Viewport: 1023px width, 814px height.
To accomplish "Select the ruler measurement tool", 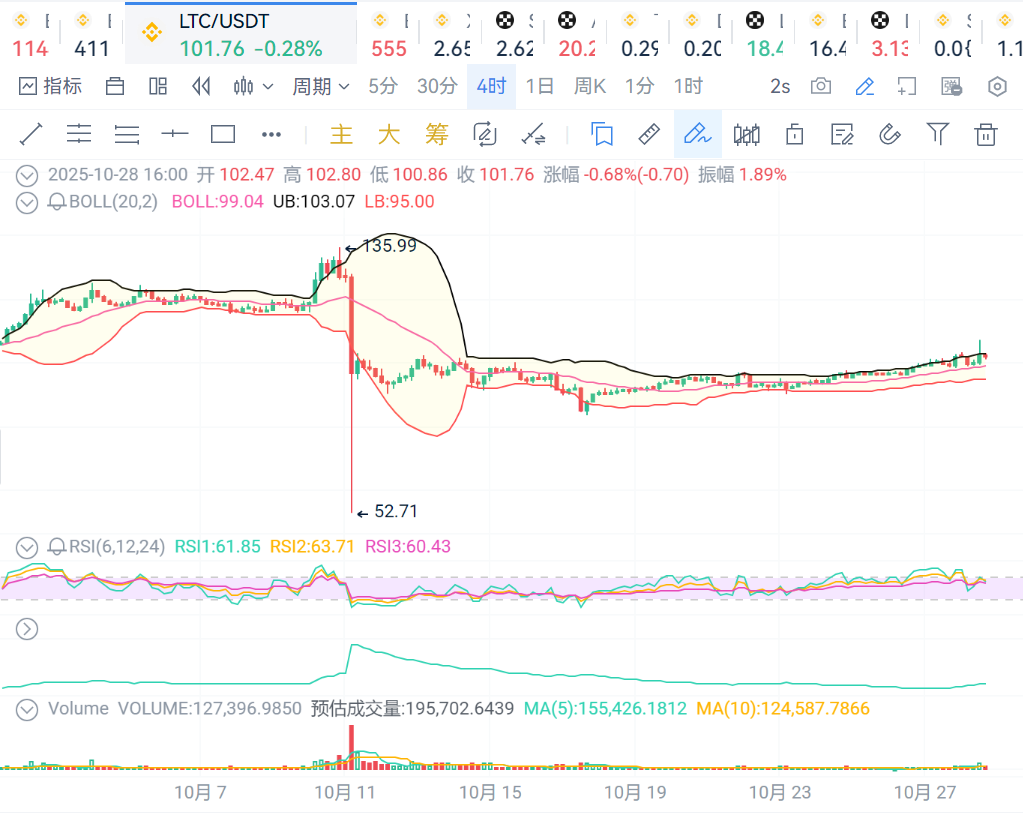I will (x=649, y=134).
